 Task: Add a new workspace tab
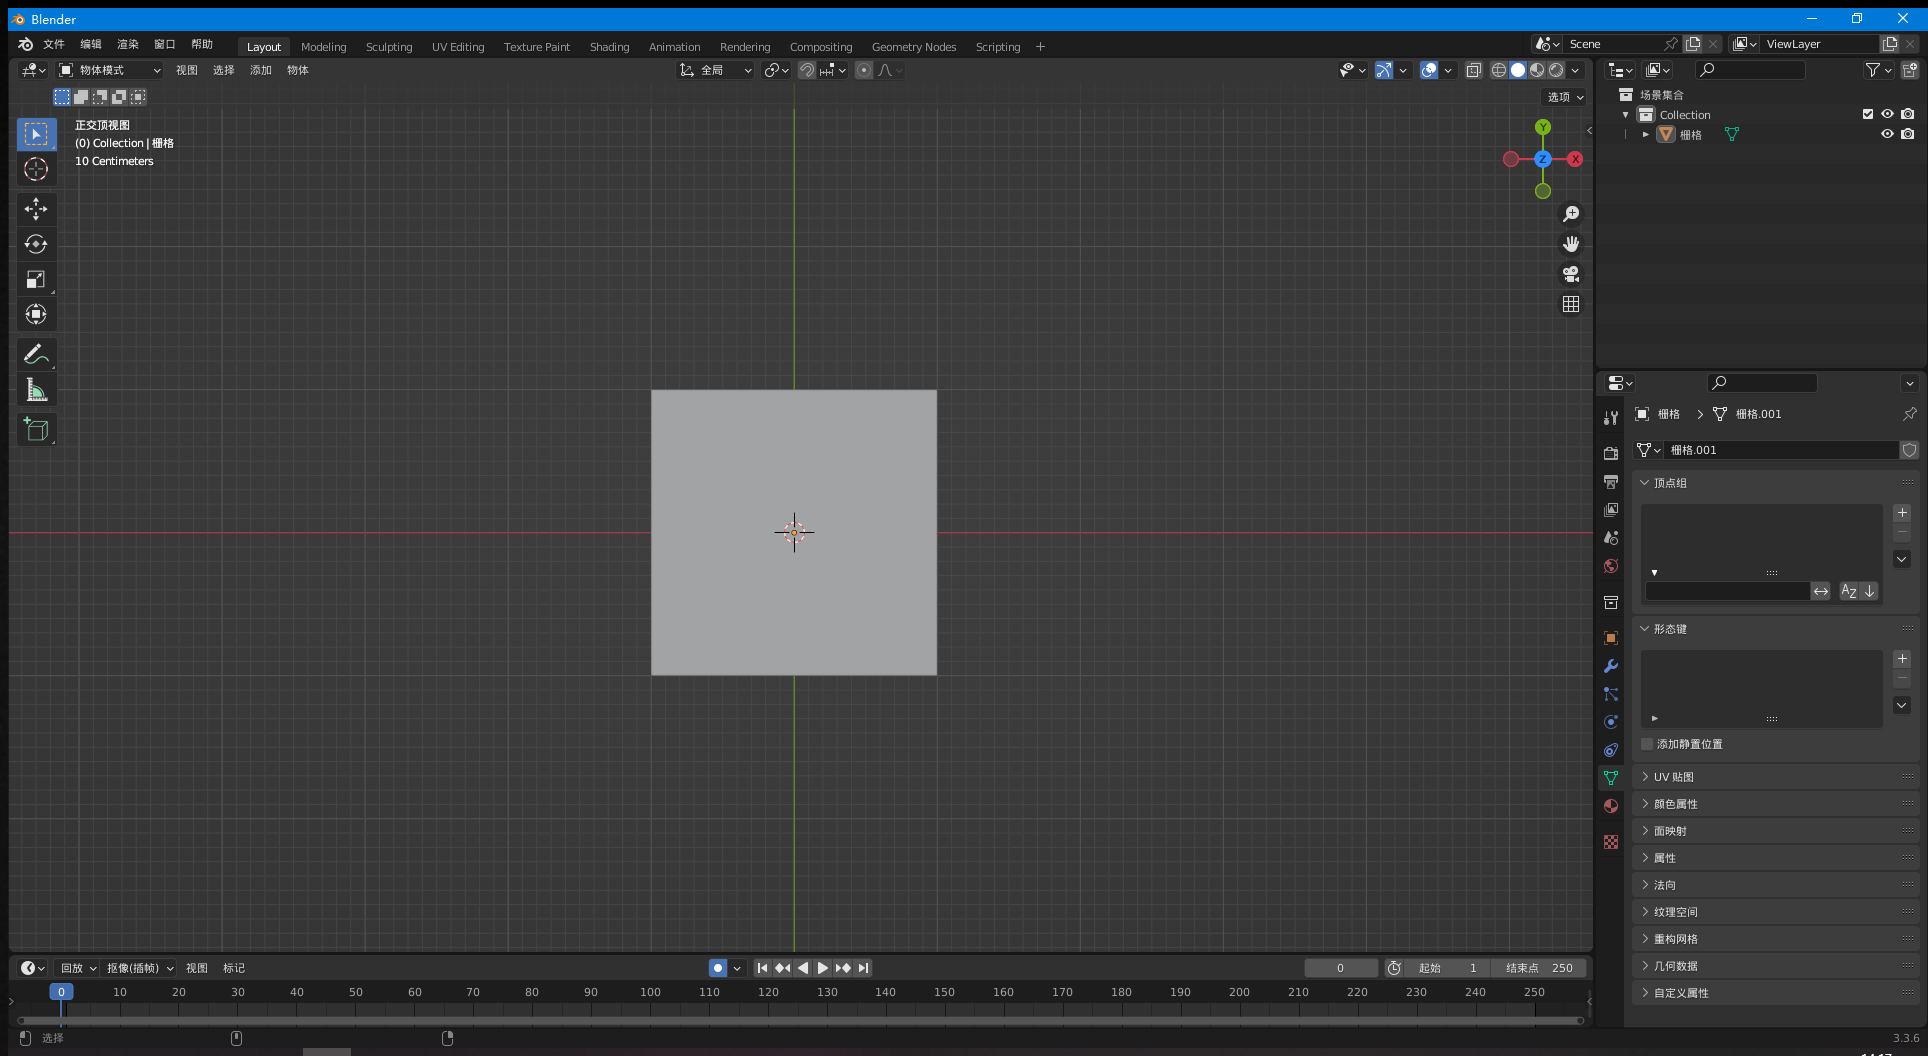tap(1040, 47)
